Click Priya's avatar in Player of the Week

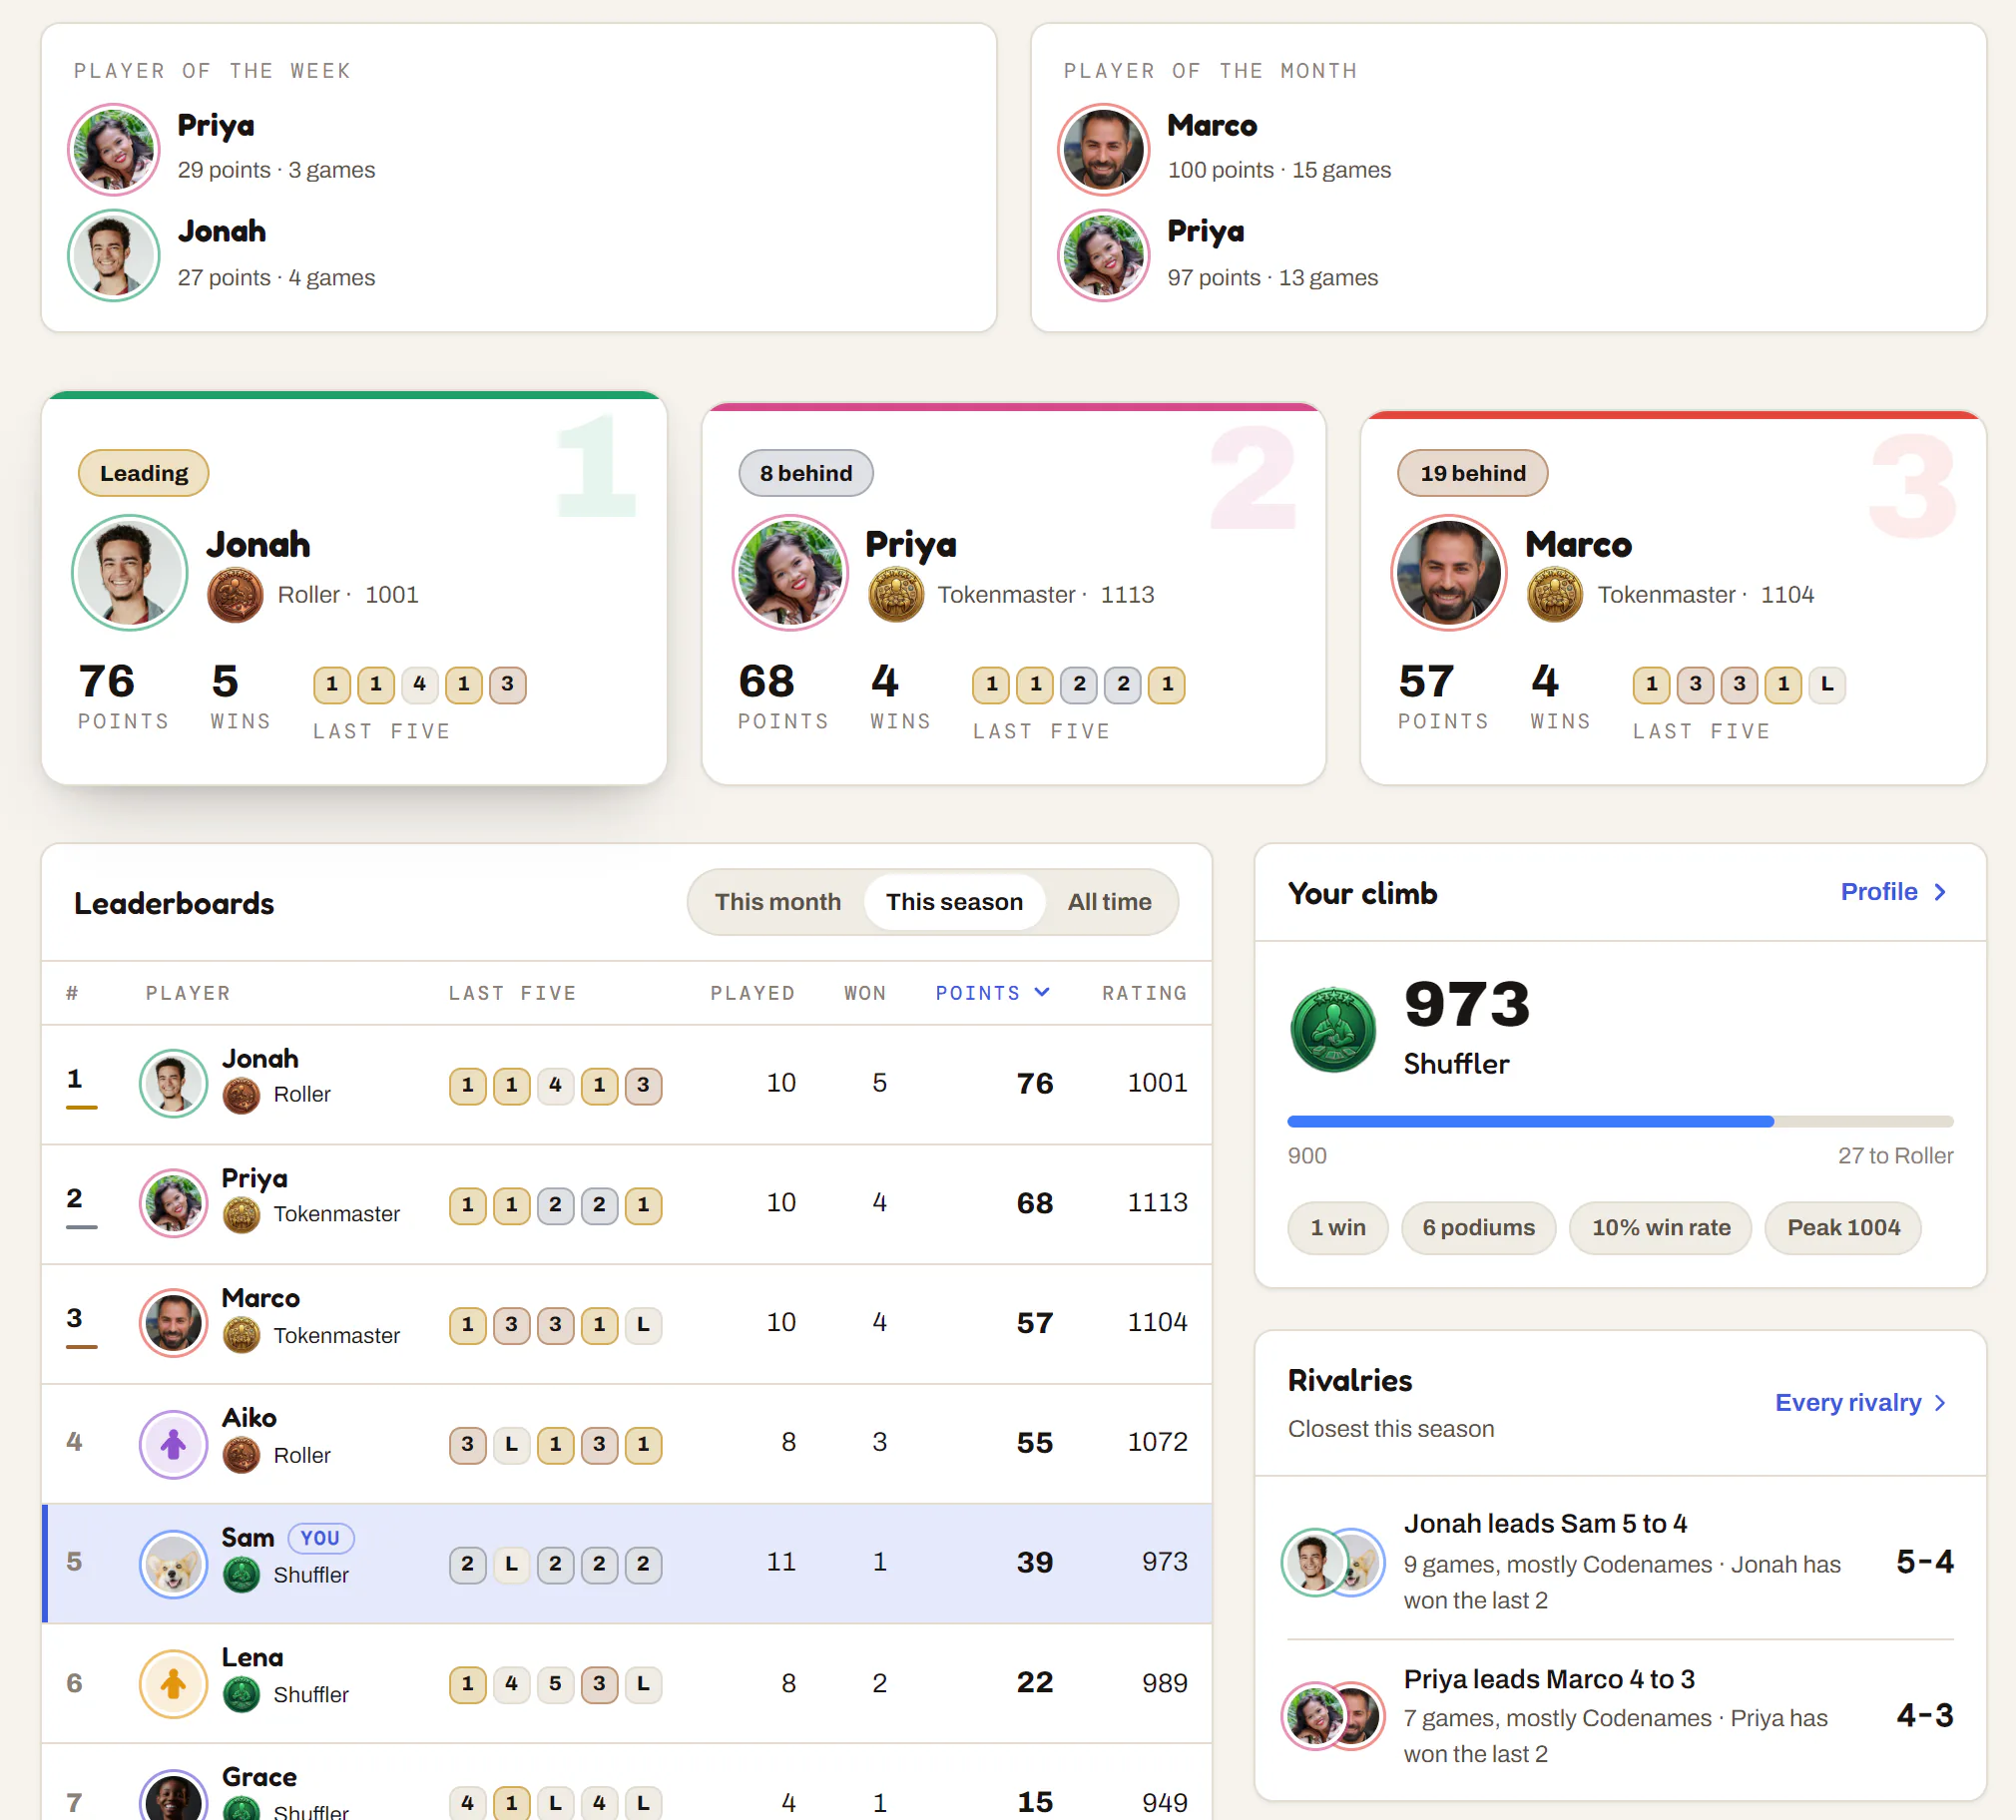point(114,149)
